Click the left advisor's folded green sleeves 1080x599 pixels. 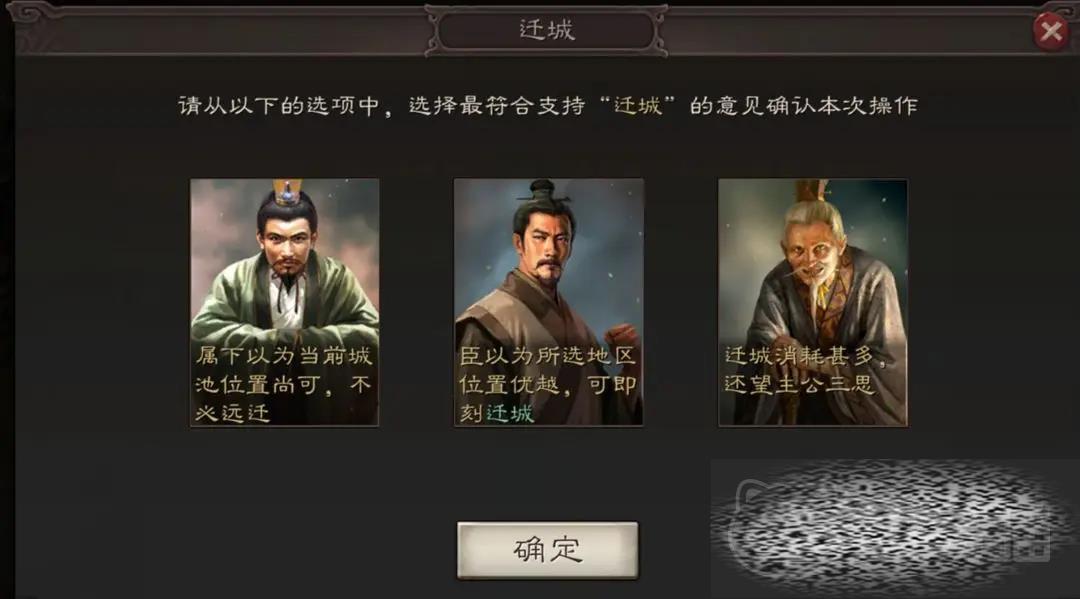(x=284, y=324)
